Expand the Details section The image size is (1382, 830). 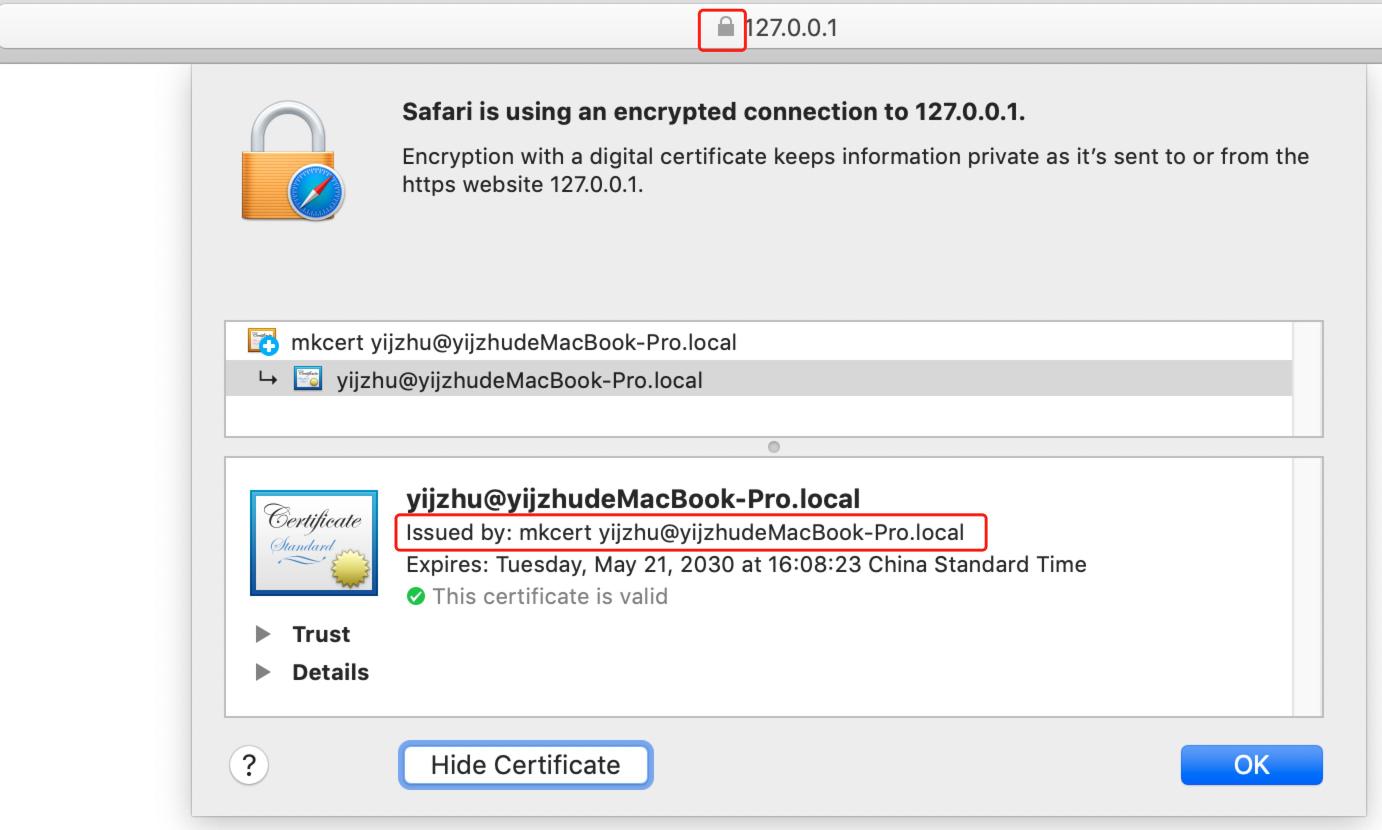[x=265, y=672]
